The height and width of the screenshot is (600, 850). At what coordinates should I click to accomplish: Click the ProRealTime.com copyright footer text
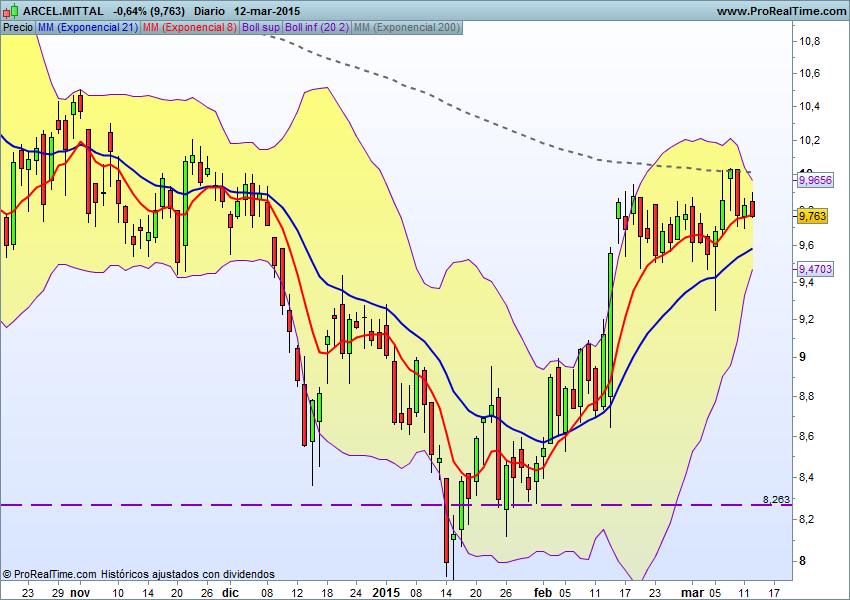click(x=138, y=574)
